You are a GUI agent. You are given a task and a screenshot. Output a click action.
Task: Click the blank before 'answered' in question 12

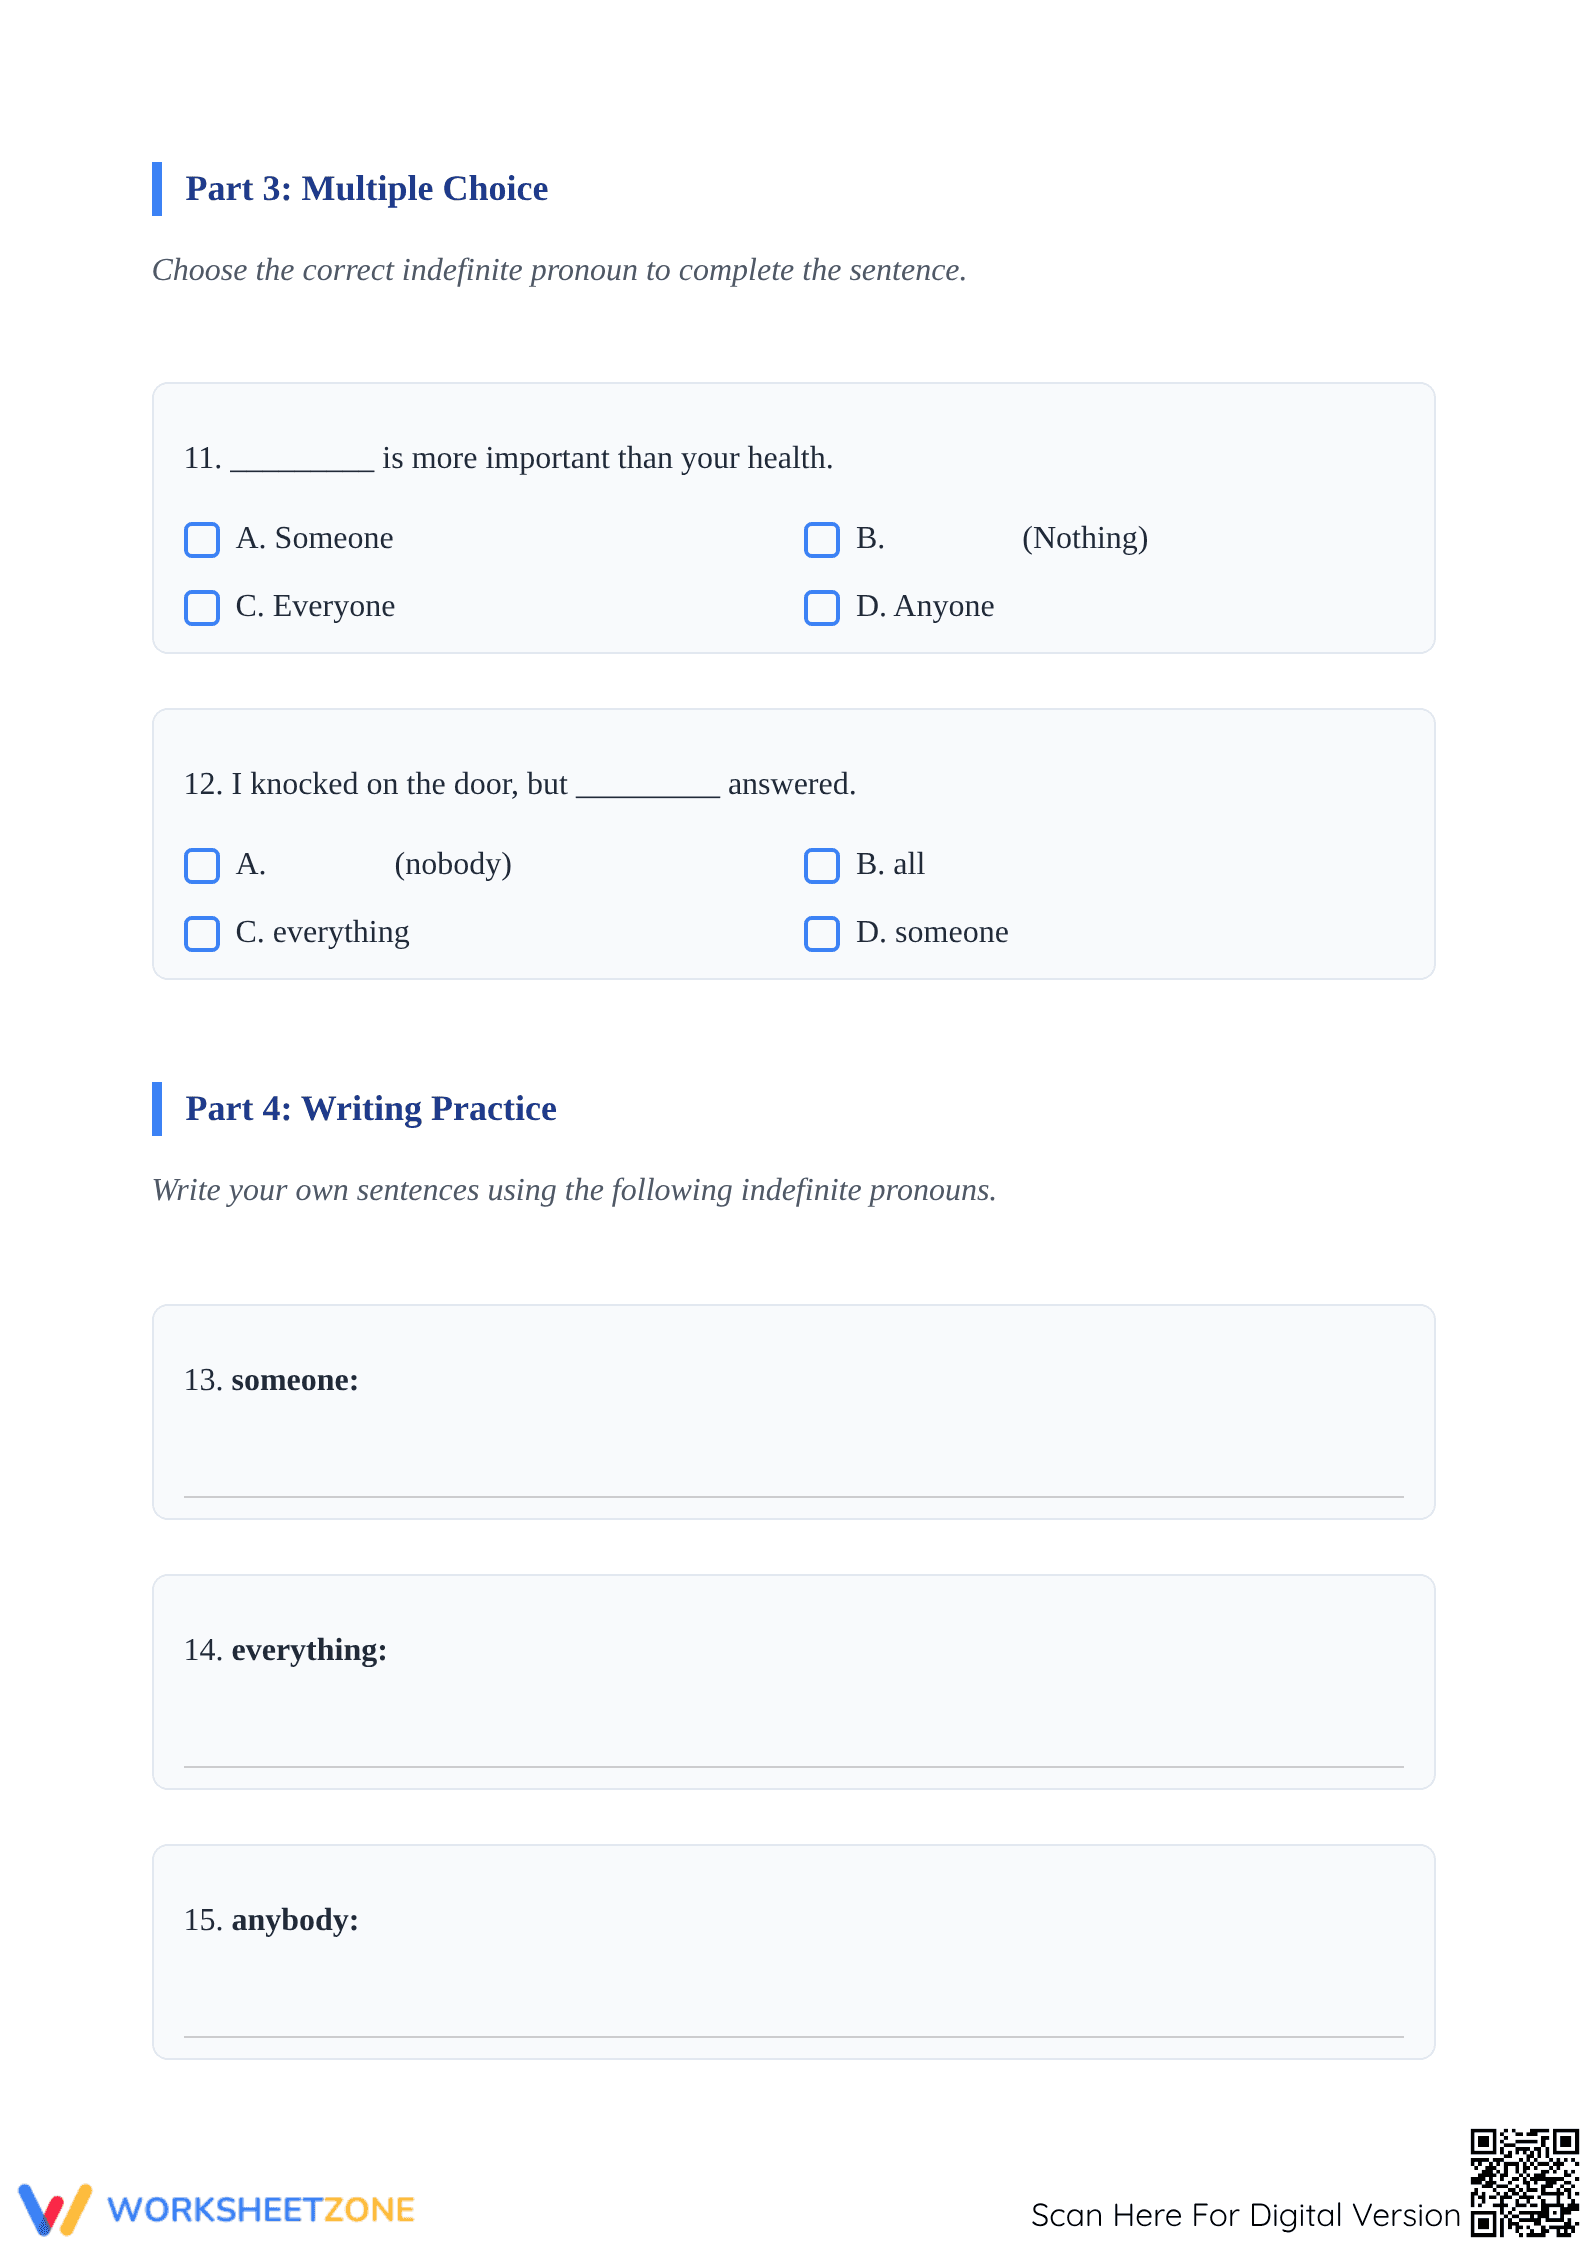[648, 788]
